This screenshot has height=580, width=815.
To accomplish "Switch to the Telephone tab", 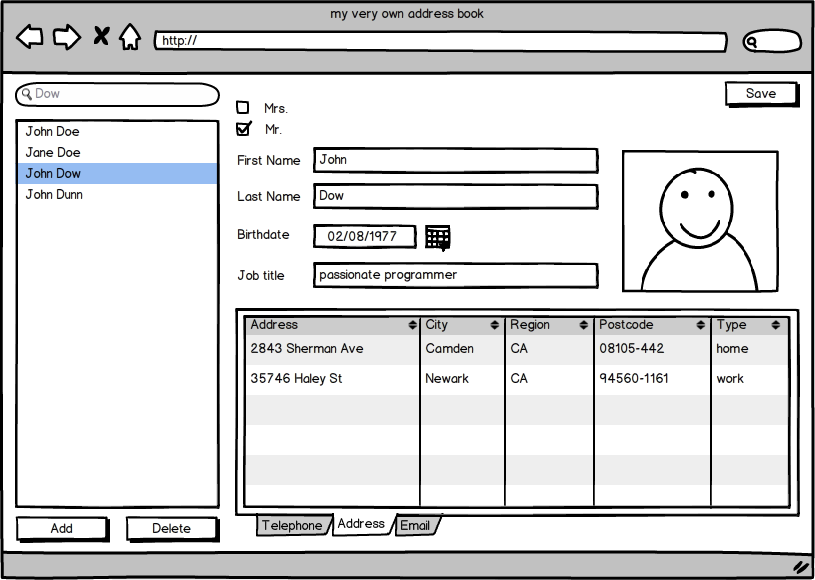I will coord(292,526).
